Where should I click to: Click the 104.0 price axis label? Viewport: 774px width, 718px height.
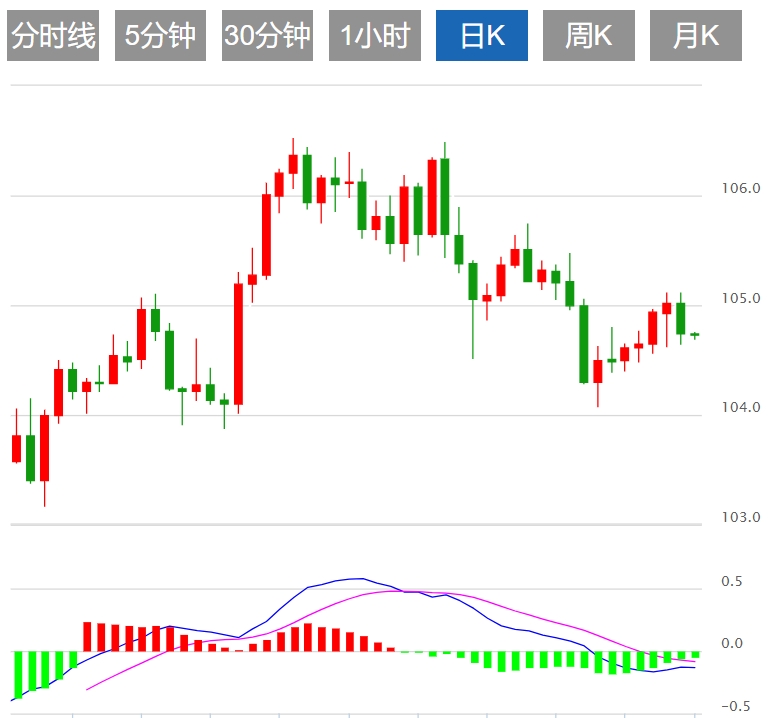pos(741,407)
